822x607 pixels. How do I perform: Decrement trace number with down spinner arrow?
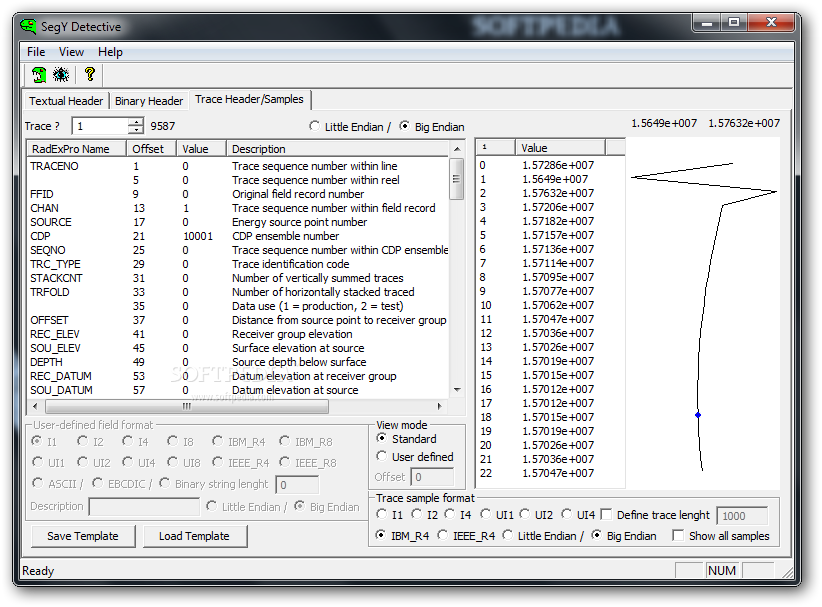(136, 129)
